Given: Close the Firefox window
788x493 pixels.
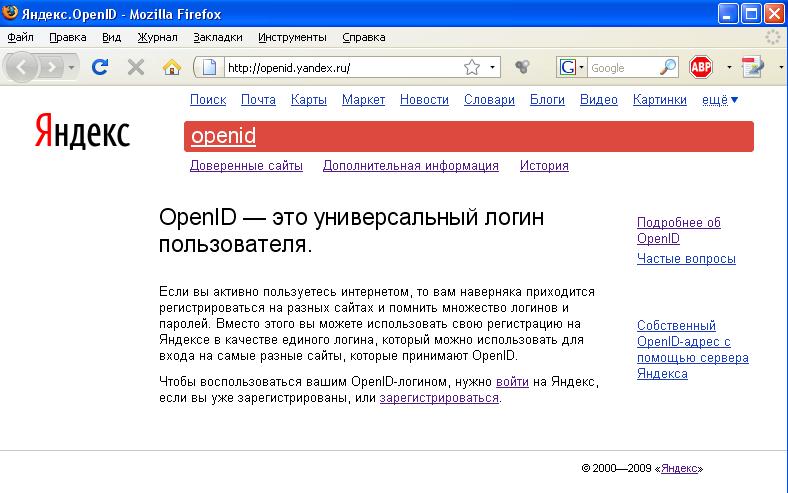Looking at the screenshot, I should pyautogui.click(x=774, y=14).
